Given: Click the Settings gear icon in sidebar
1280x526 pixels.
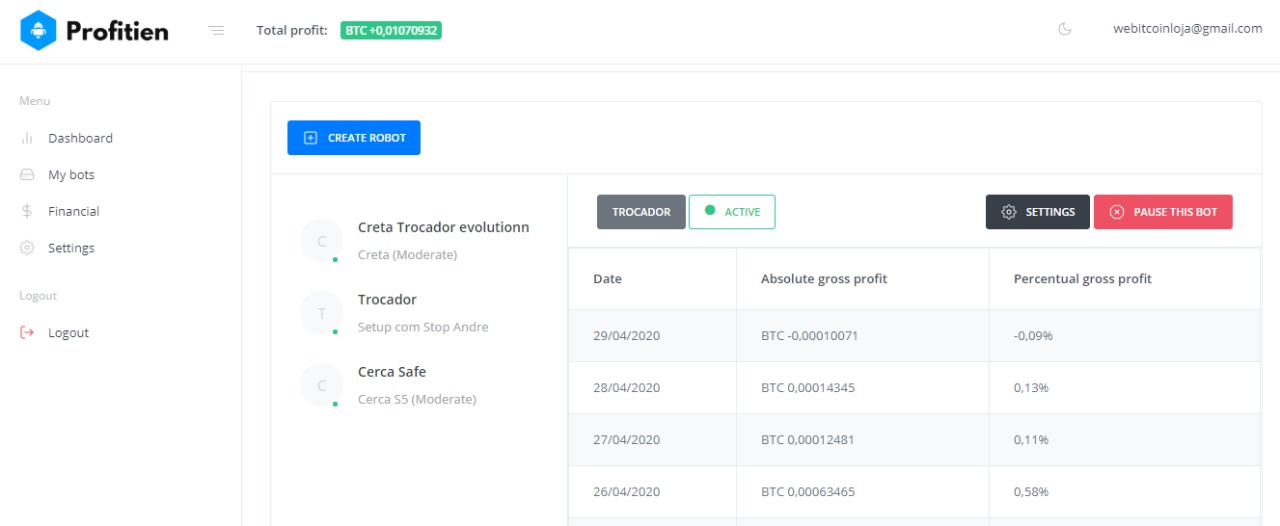Looking at the screenshot, I should 27,248.
